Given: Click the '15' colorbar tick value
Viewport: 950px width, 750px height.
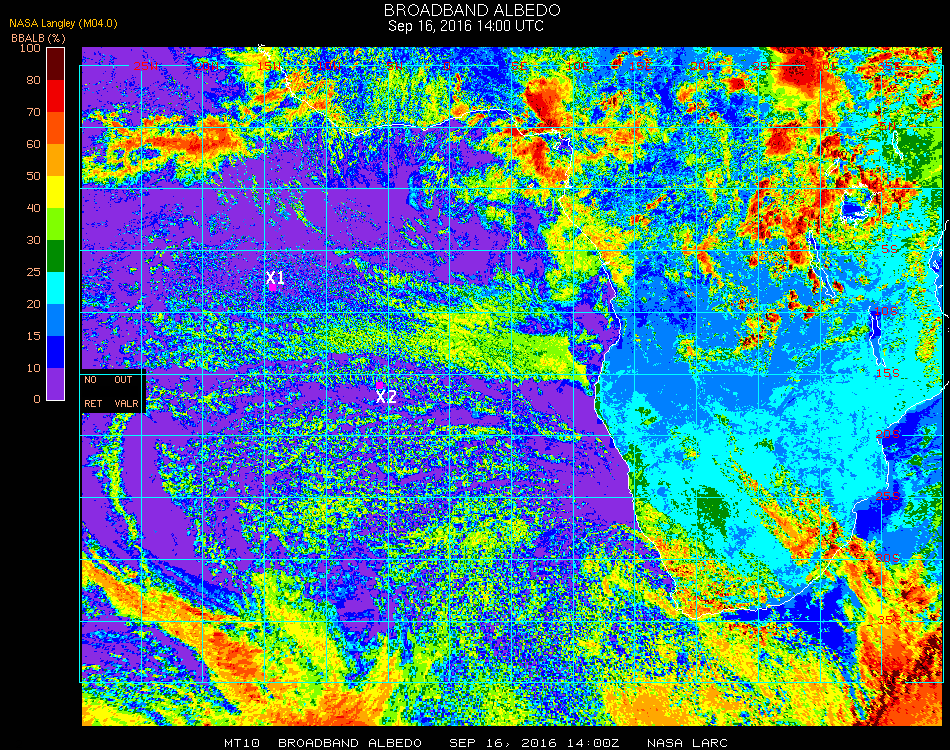Looking at the screenshot, I should (x=33, y=336).
